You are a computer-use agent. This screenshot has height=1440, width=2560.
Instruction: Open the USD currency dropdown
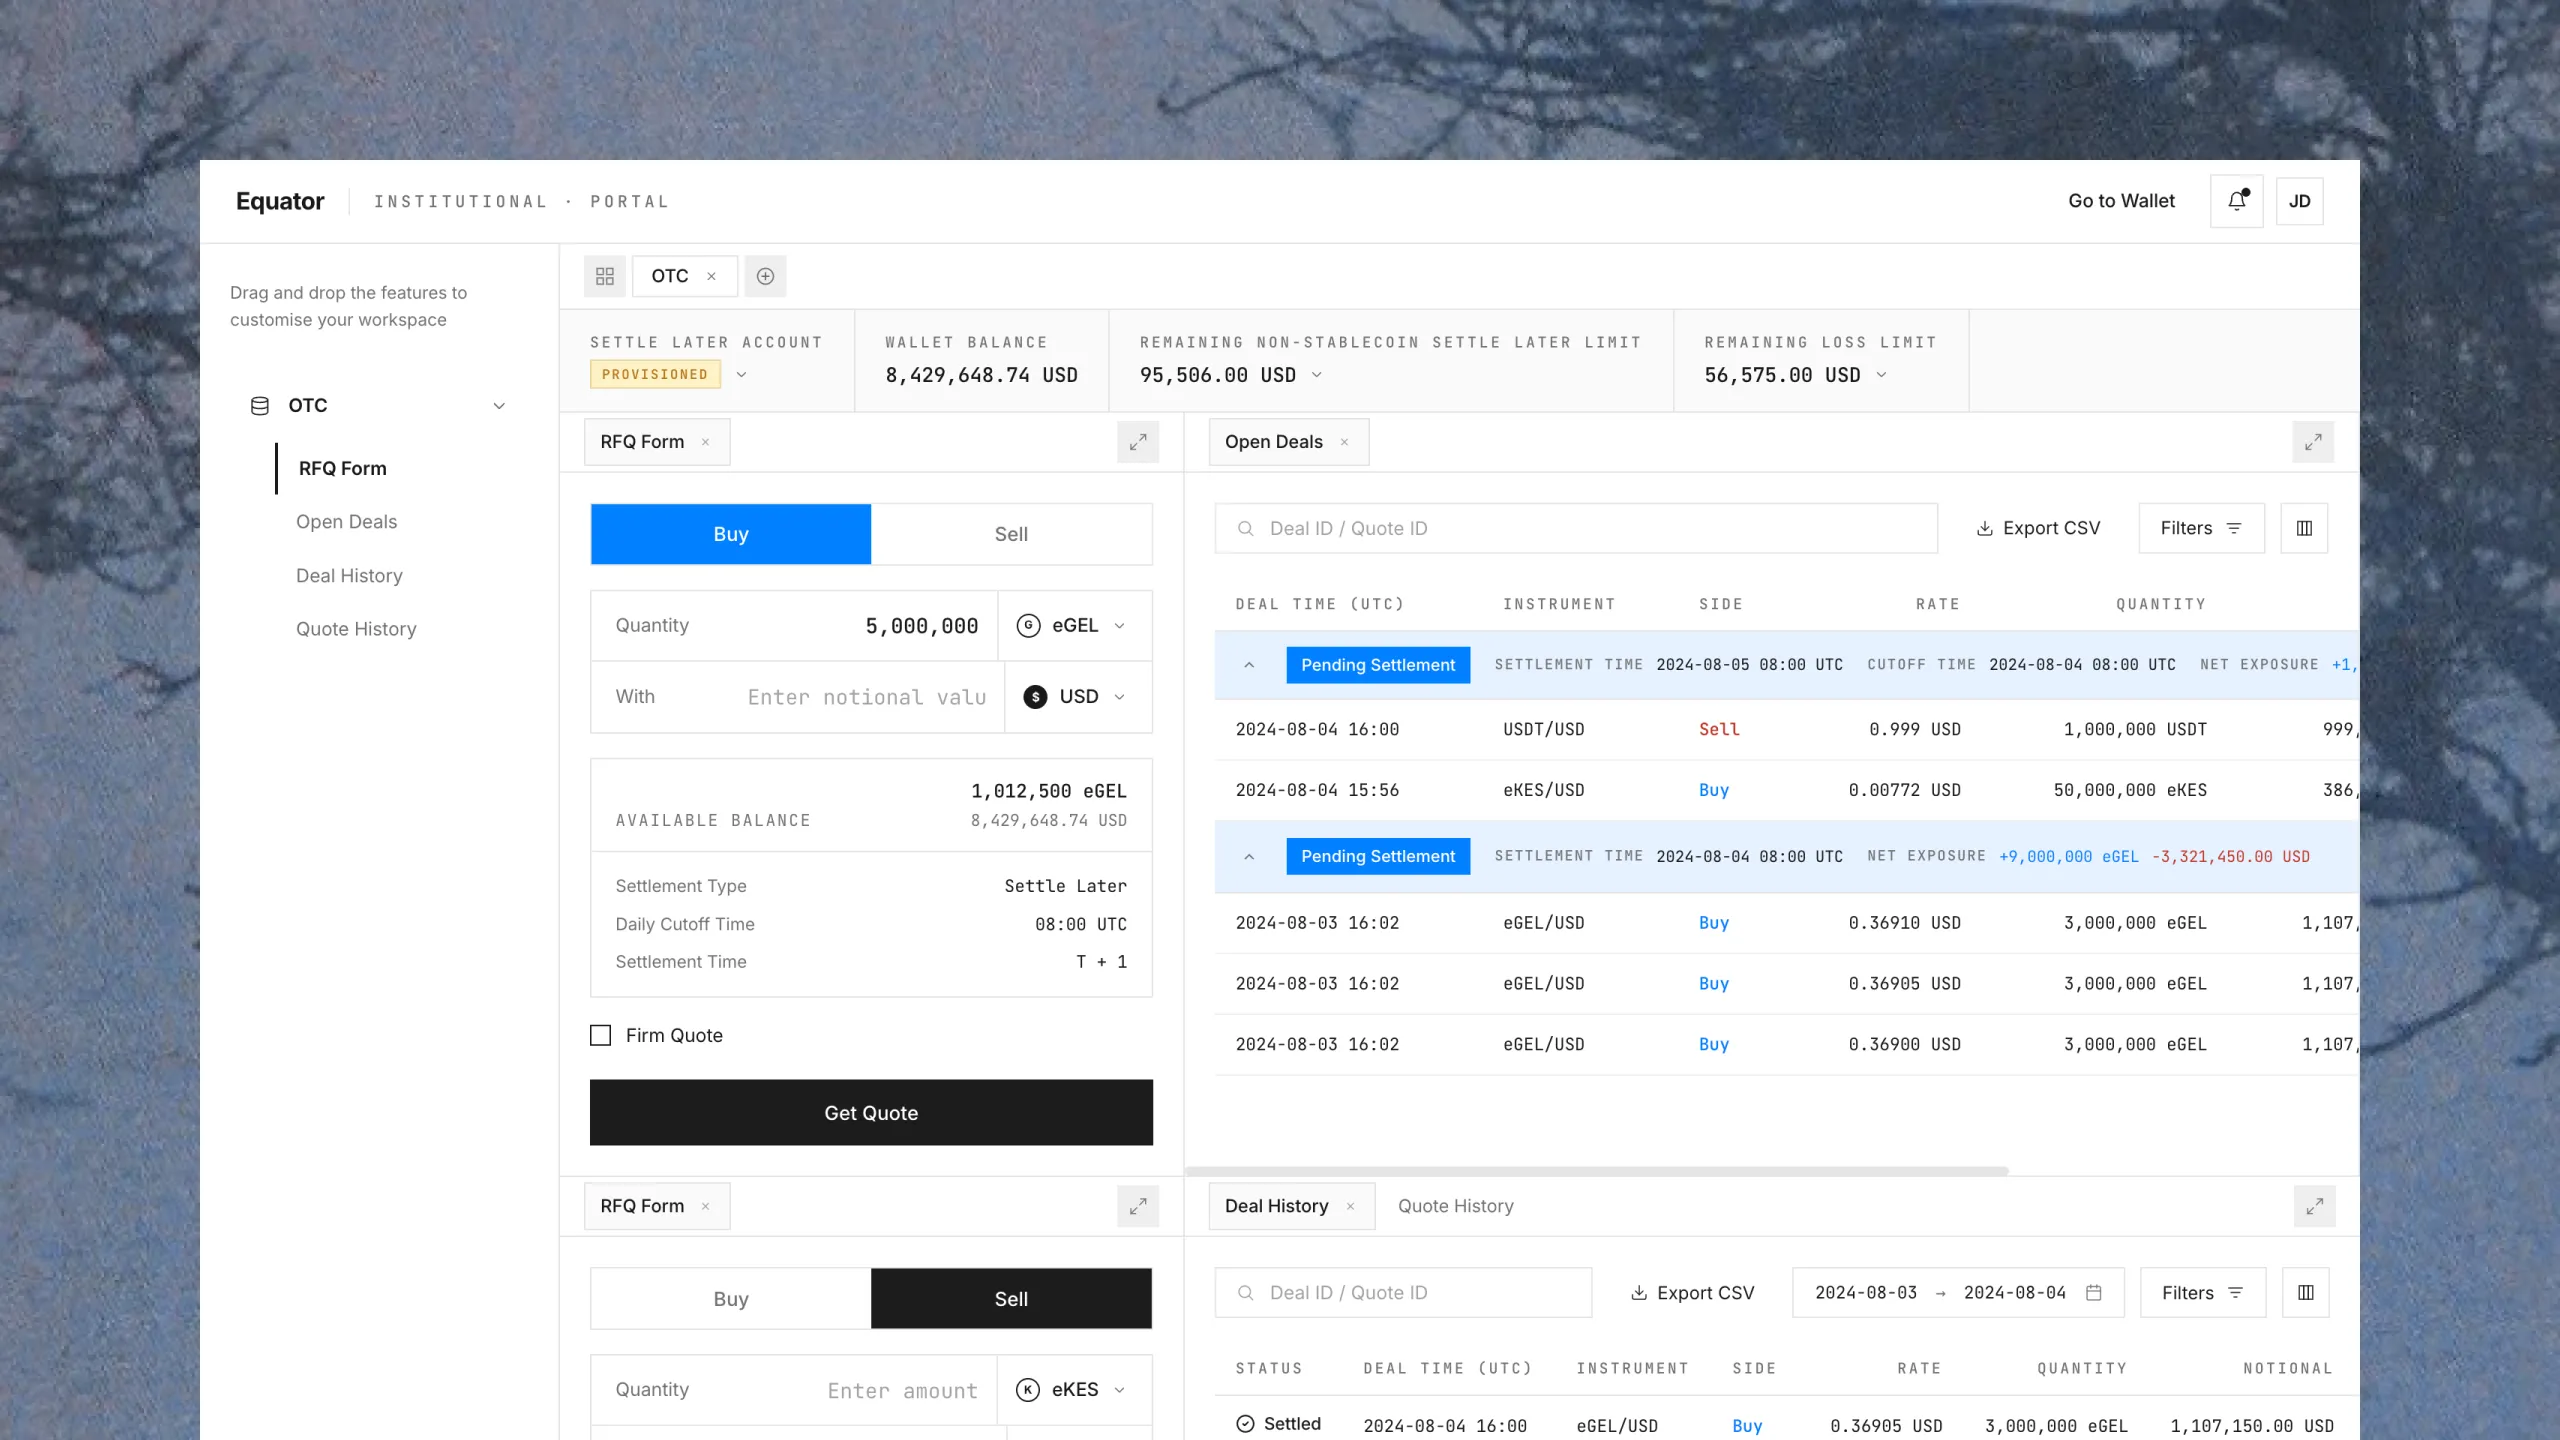[1078, 697]
